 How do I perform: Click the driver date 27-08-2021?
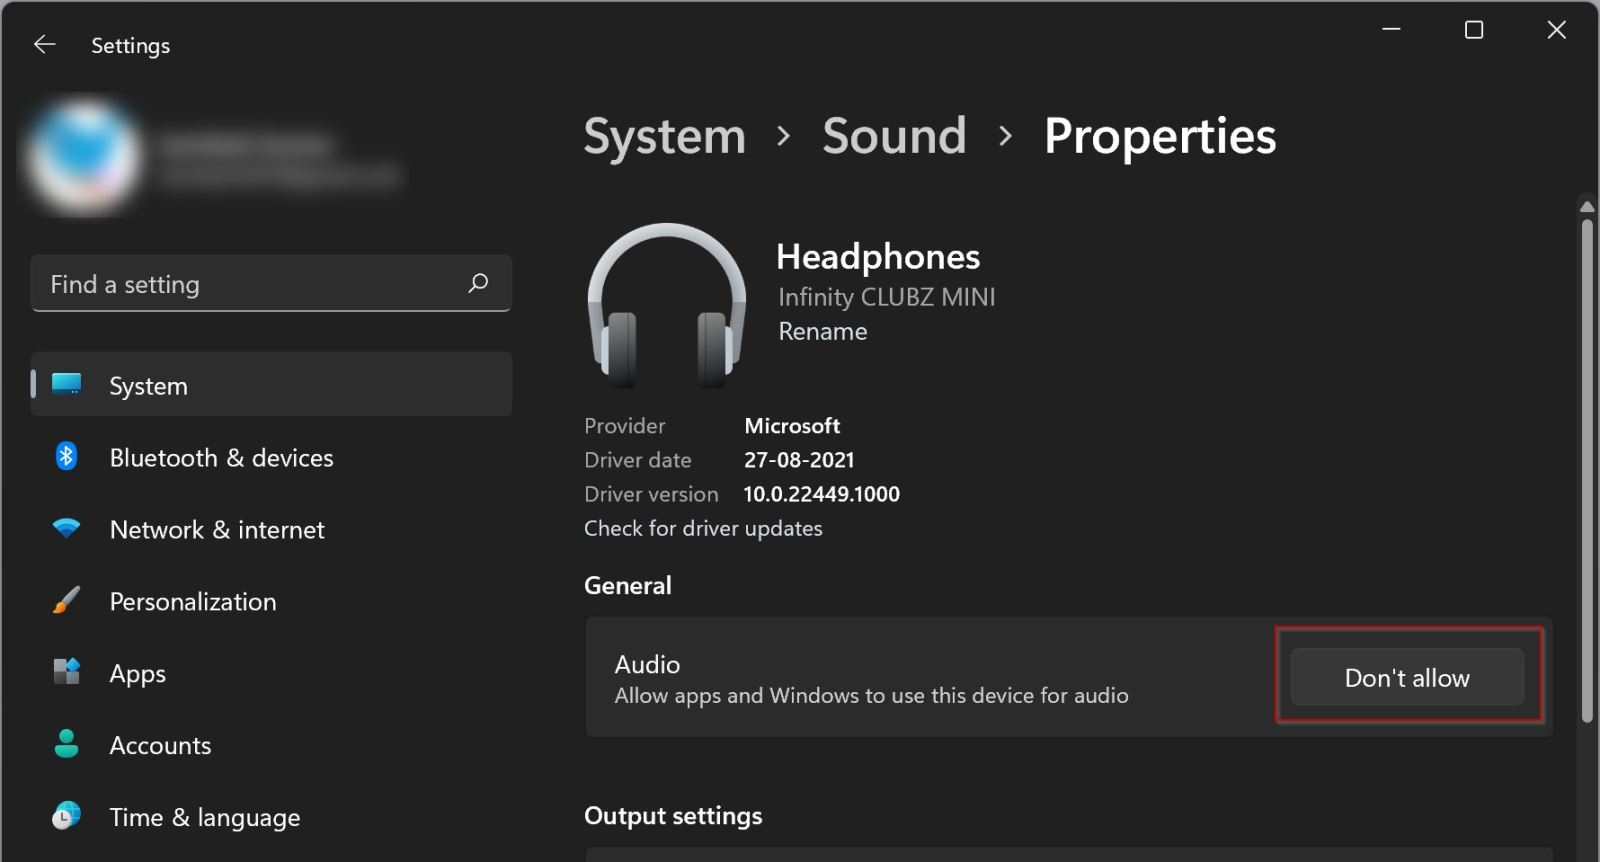point(799,460)
